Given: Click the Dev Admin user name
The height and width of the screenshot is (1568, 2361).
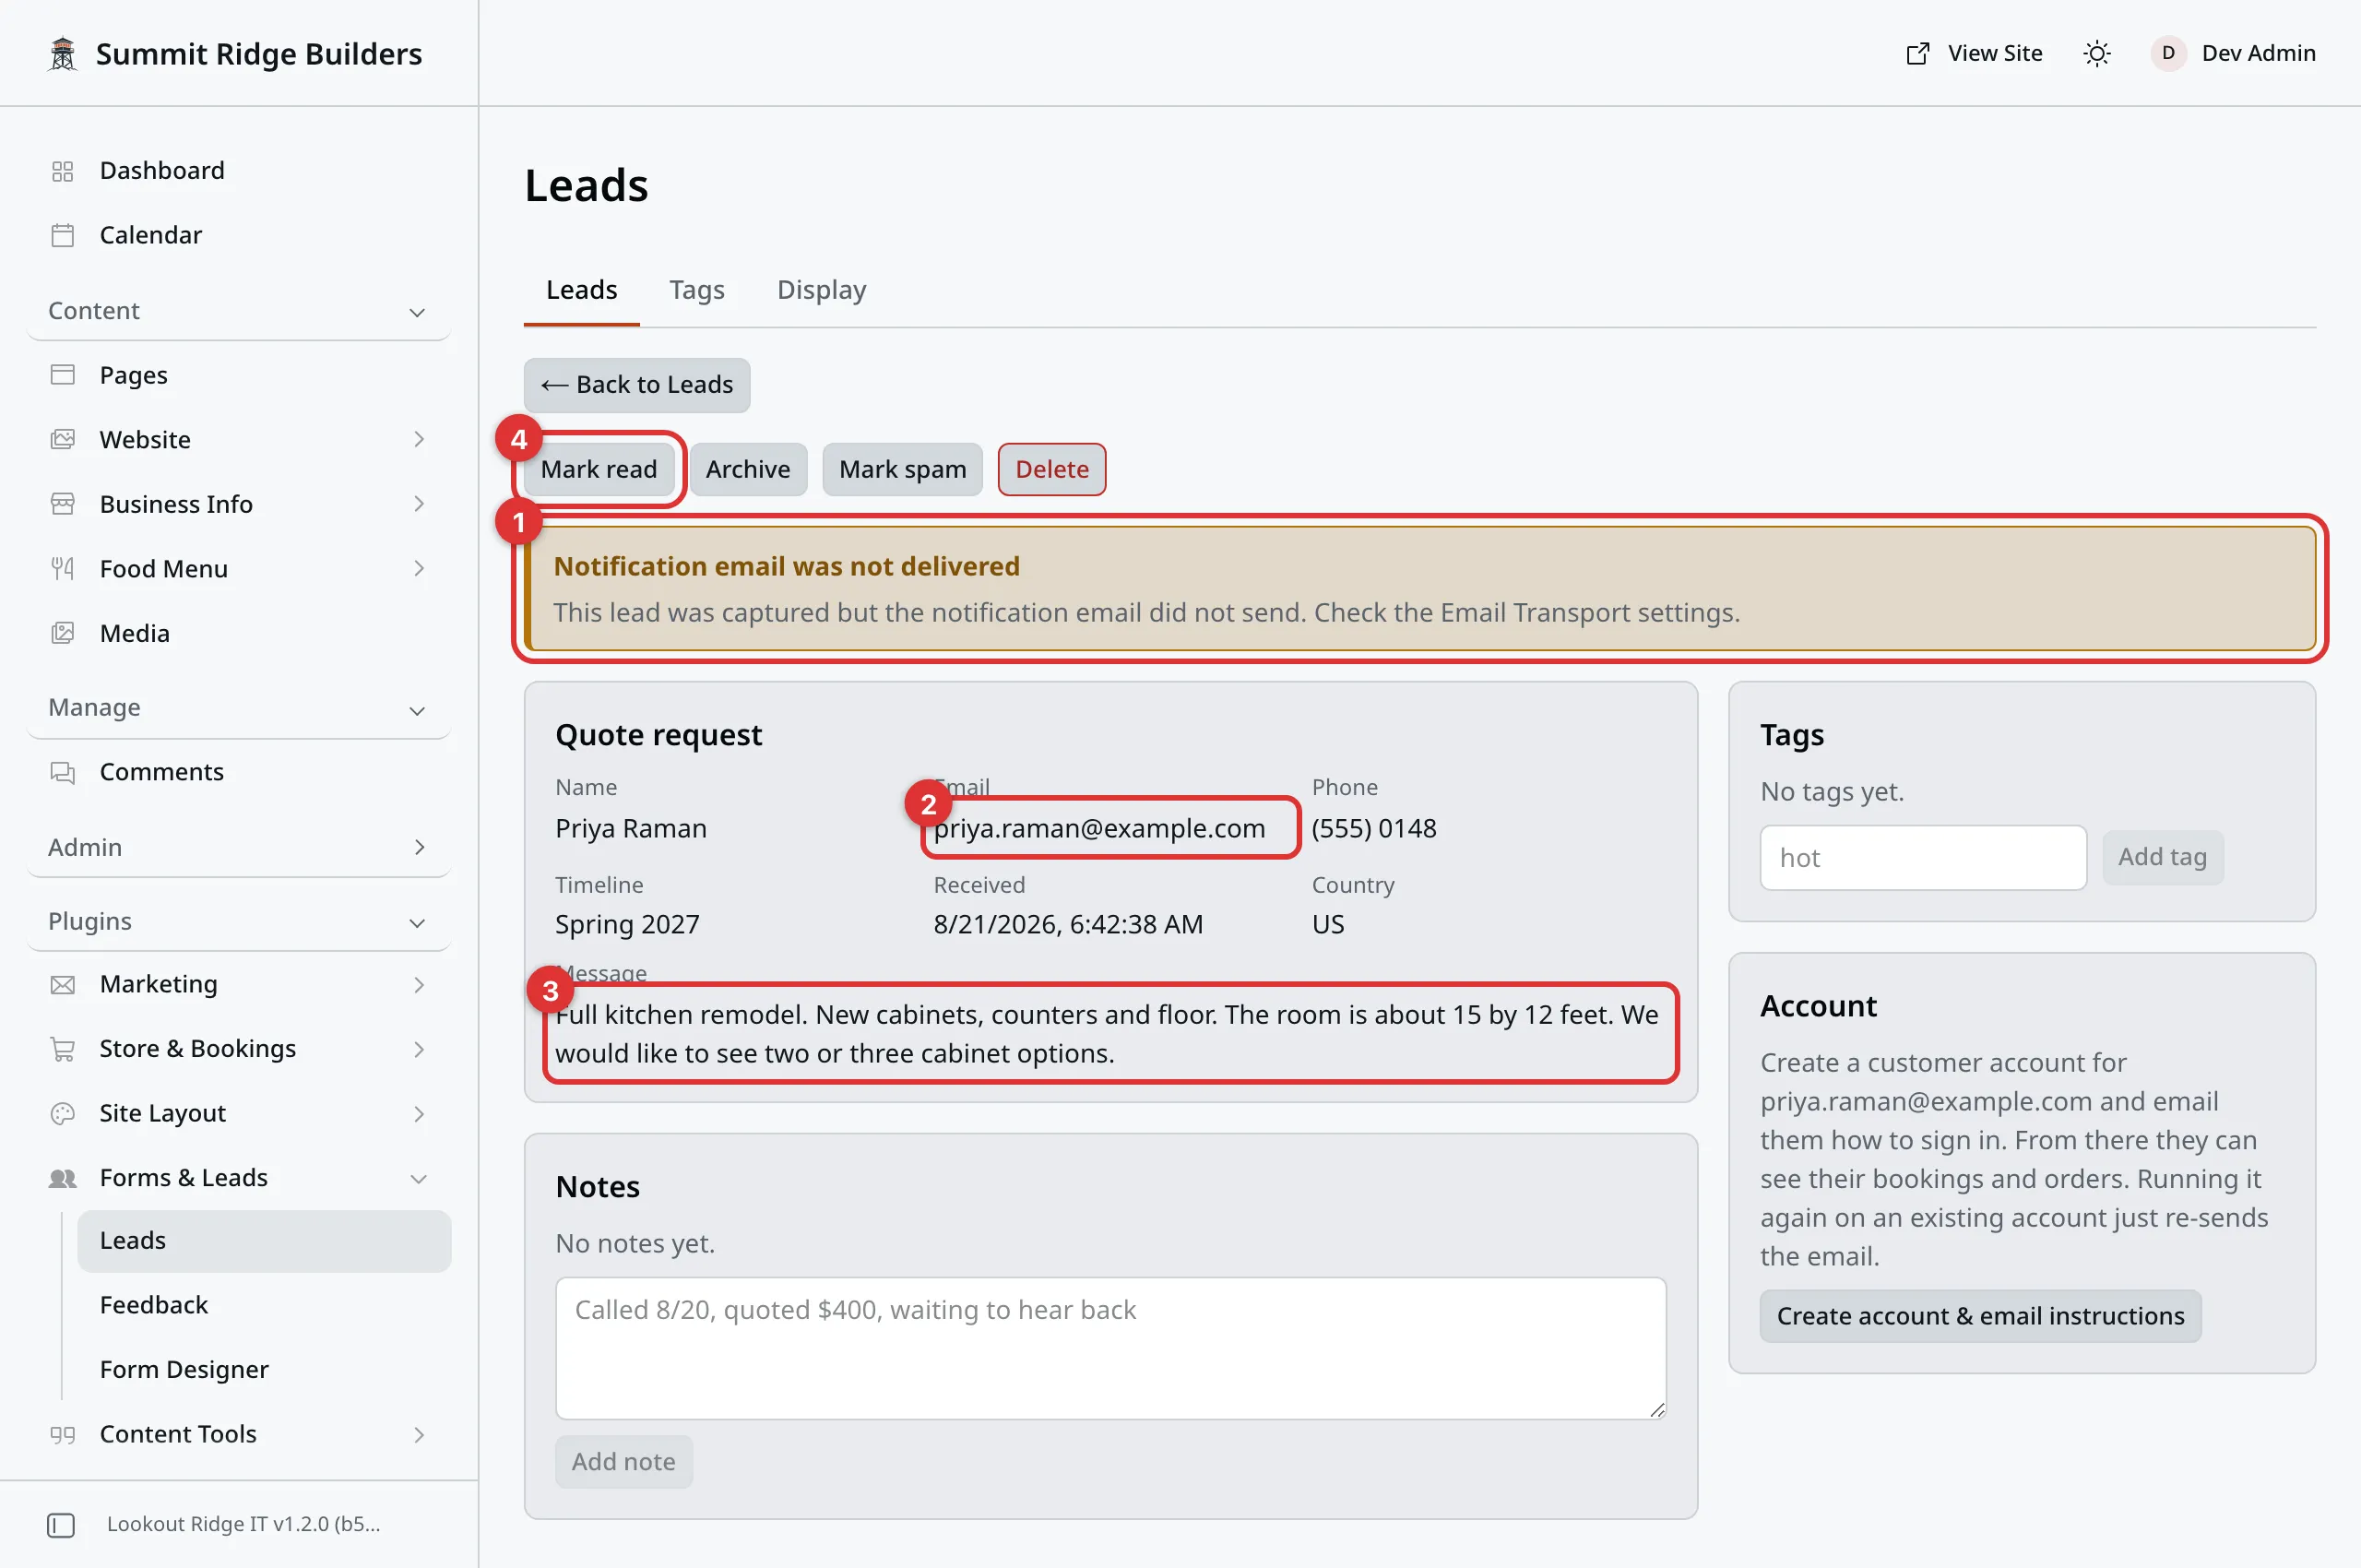Looking at the screenshot, I should point(2258,53).
